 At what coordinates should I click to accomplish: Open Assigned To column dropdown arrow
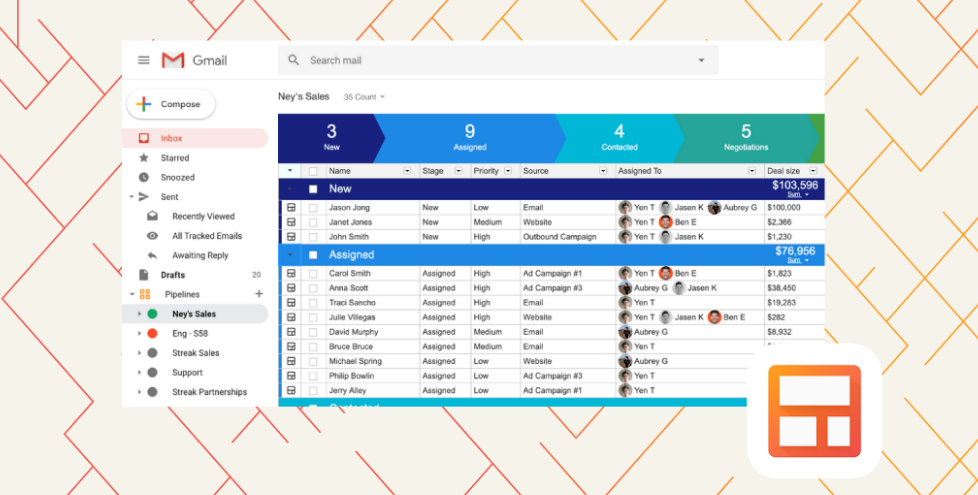pyautogui.click(x=752, y=171)
